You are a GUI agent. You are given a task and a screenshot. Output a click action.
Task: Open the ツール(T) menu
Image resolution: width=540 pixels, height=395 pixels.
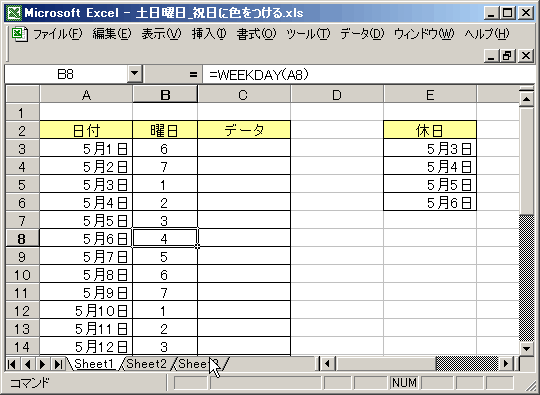308,34
